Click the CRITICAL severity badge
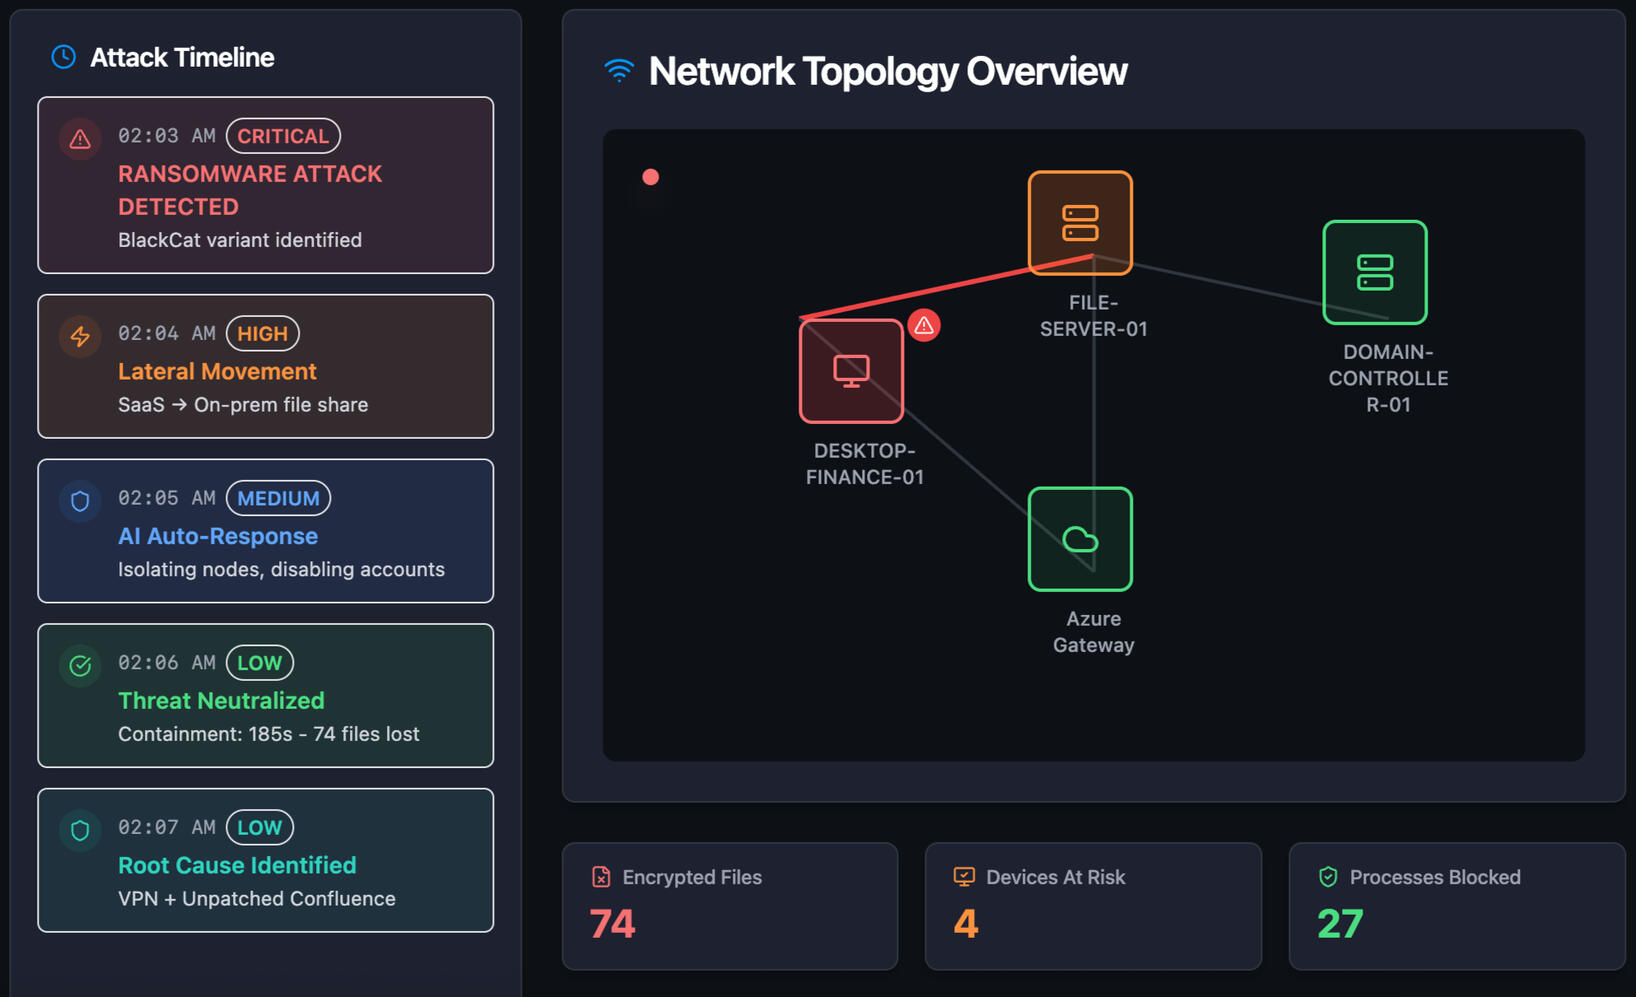1636x997 pixels. pyautogui.click(x=283, y=136)
